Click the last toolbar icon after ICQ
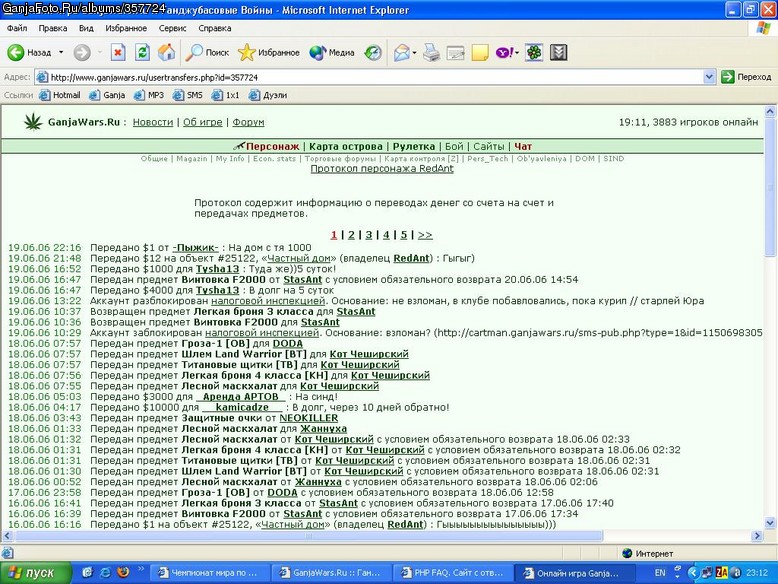 558,53
